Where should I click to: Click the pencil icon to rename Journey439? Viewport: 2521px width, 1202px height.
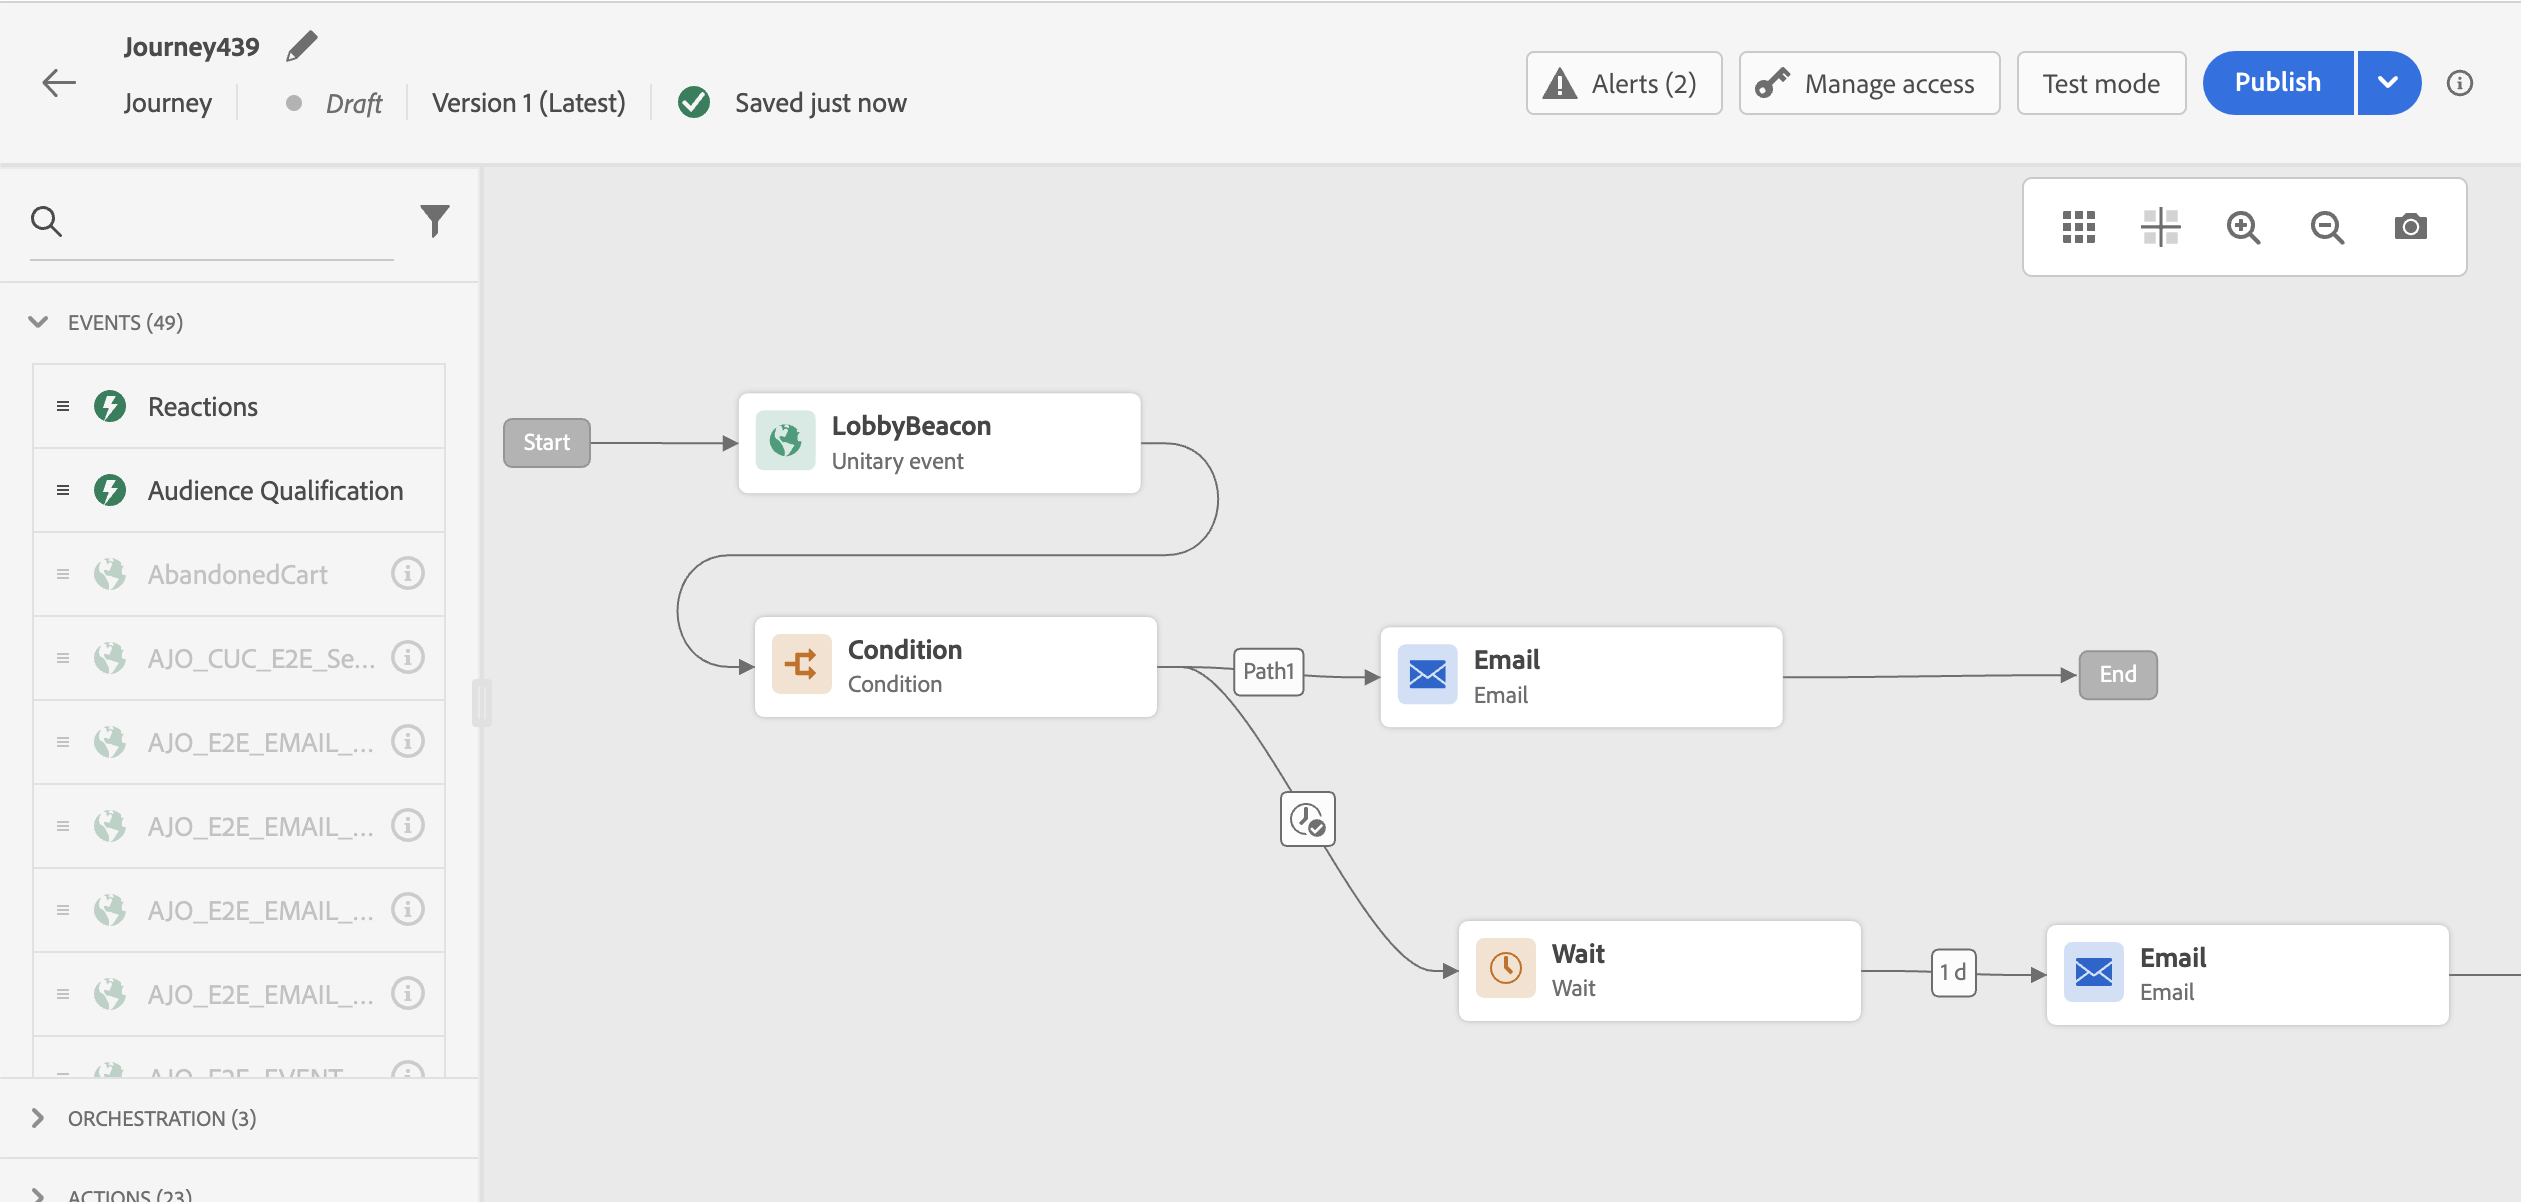coord(301,46)
